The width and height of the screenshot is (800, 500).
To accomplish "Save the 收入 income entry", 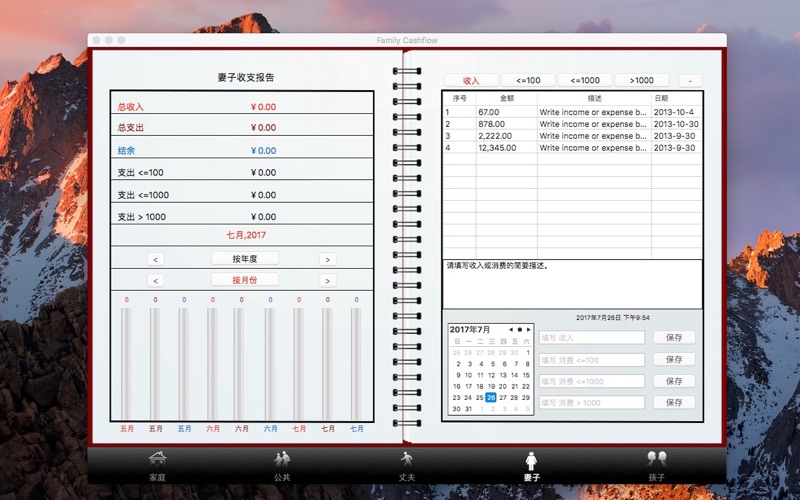I will point(674,338).
